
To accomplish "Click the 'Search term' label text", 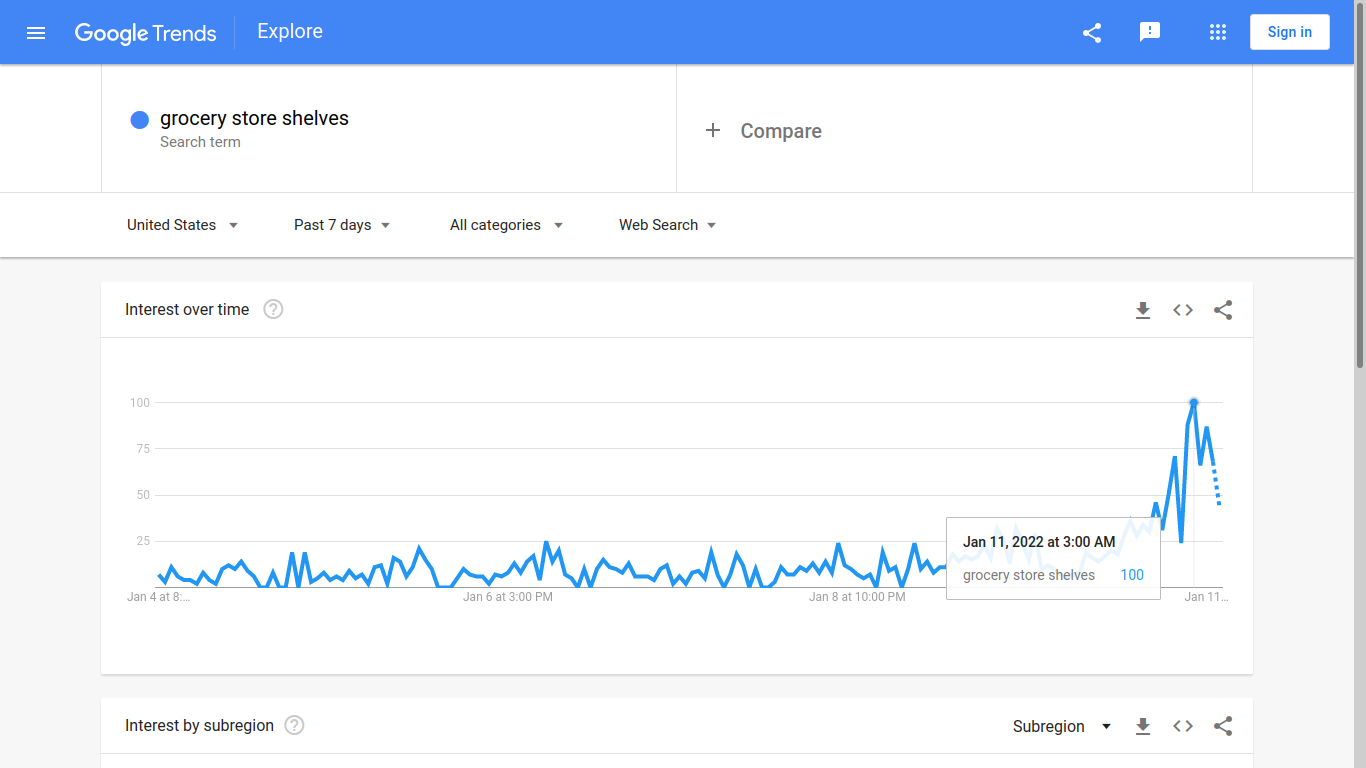I will (200, 142).
